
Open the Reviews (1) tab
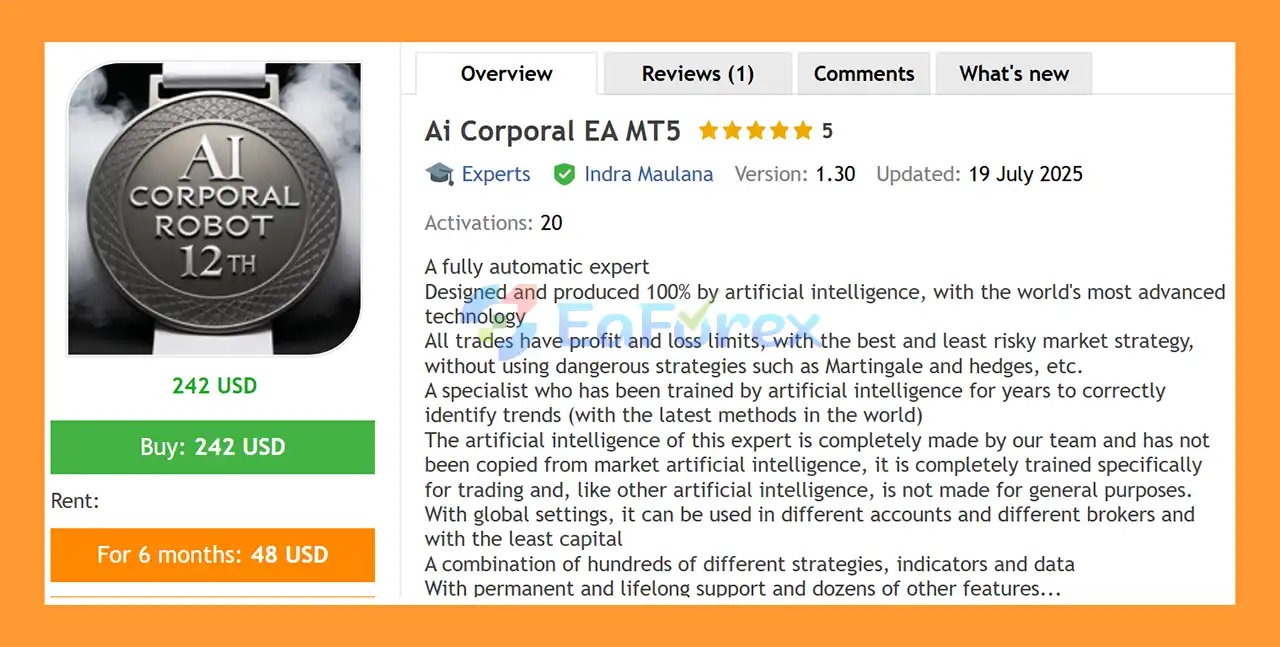698,74
